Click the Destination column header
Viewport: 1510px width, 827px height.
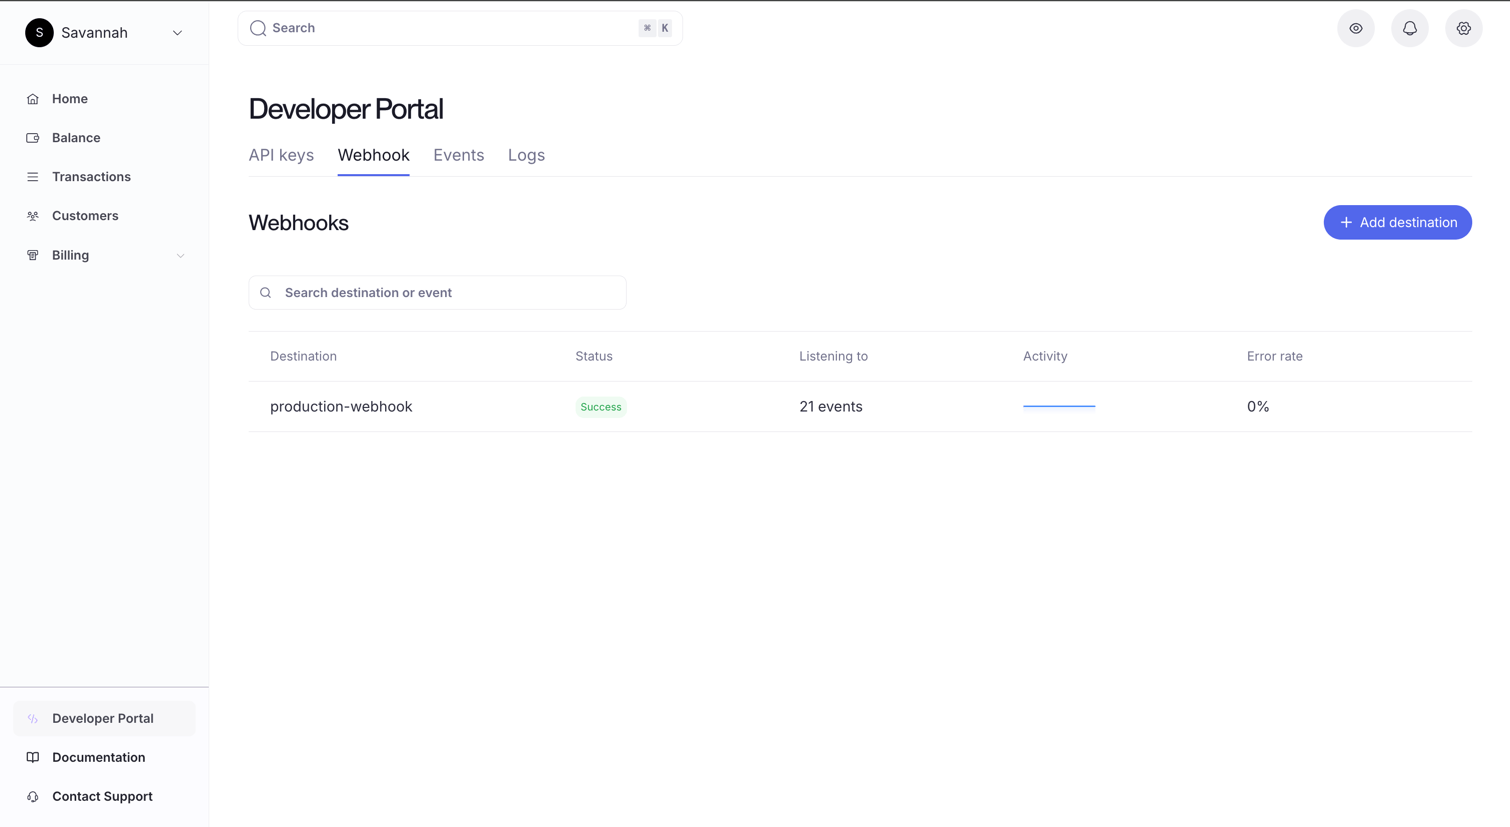(x=303, y=356)
